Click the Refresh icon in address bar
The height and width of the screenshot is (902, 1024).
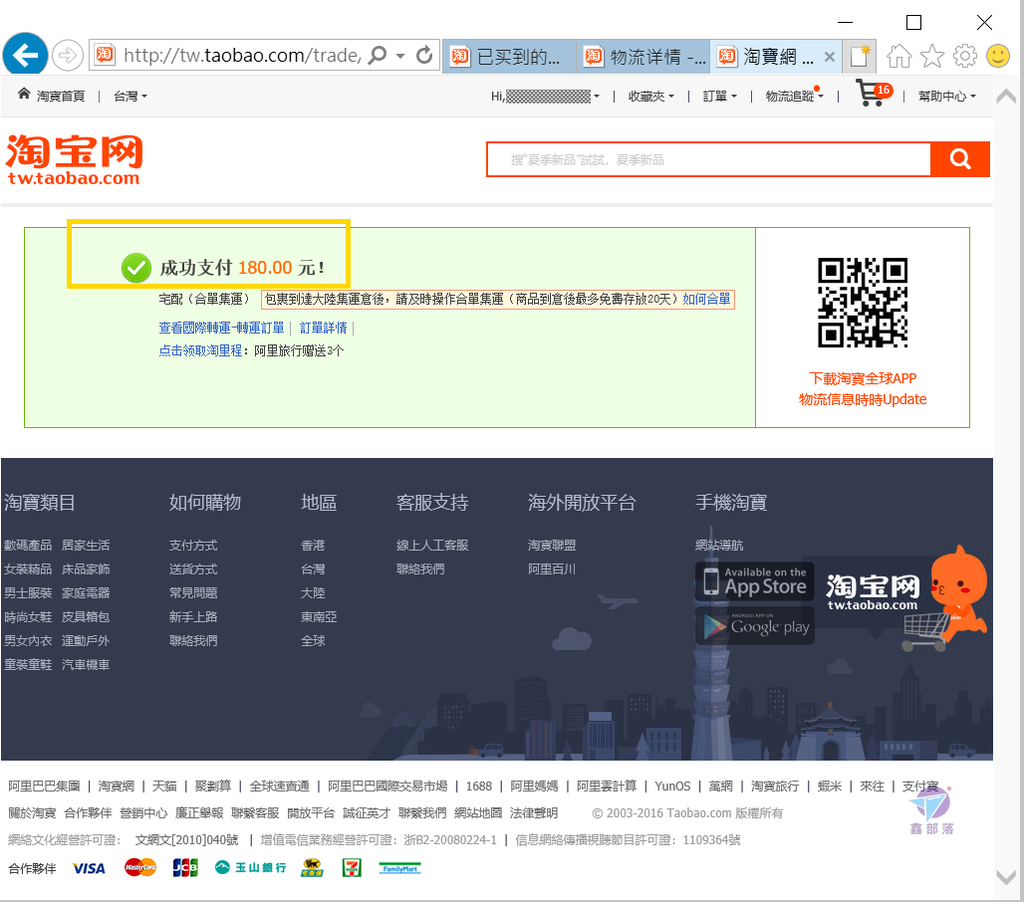coord(424,56)
